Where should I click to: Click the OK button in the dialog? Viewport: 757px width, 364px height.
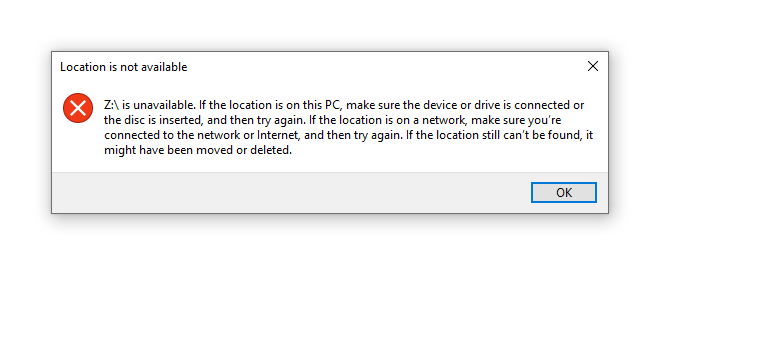tap(563, 193)
